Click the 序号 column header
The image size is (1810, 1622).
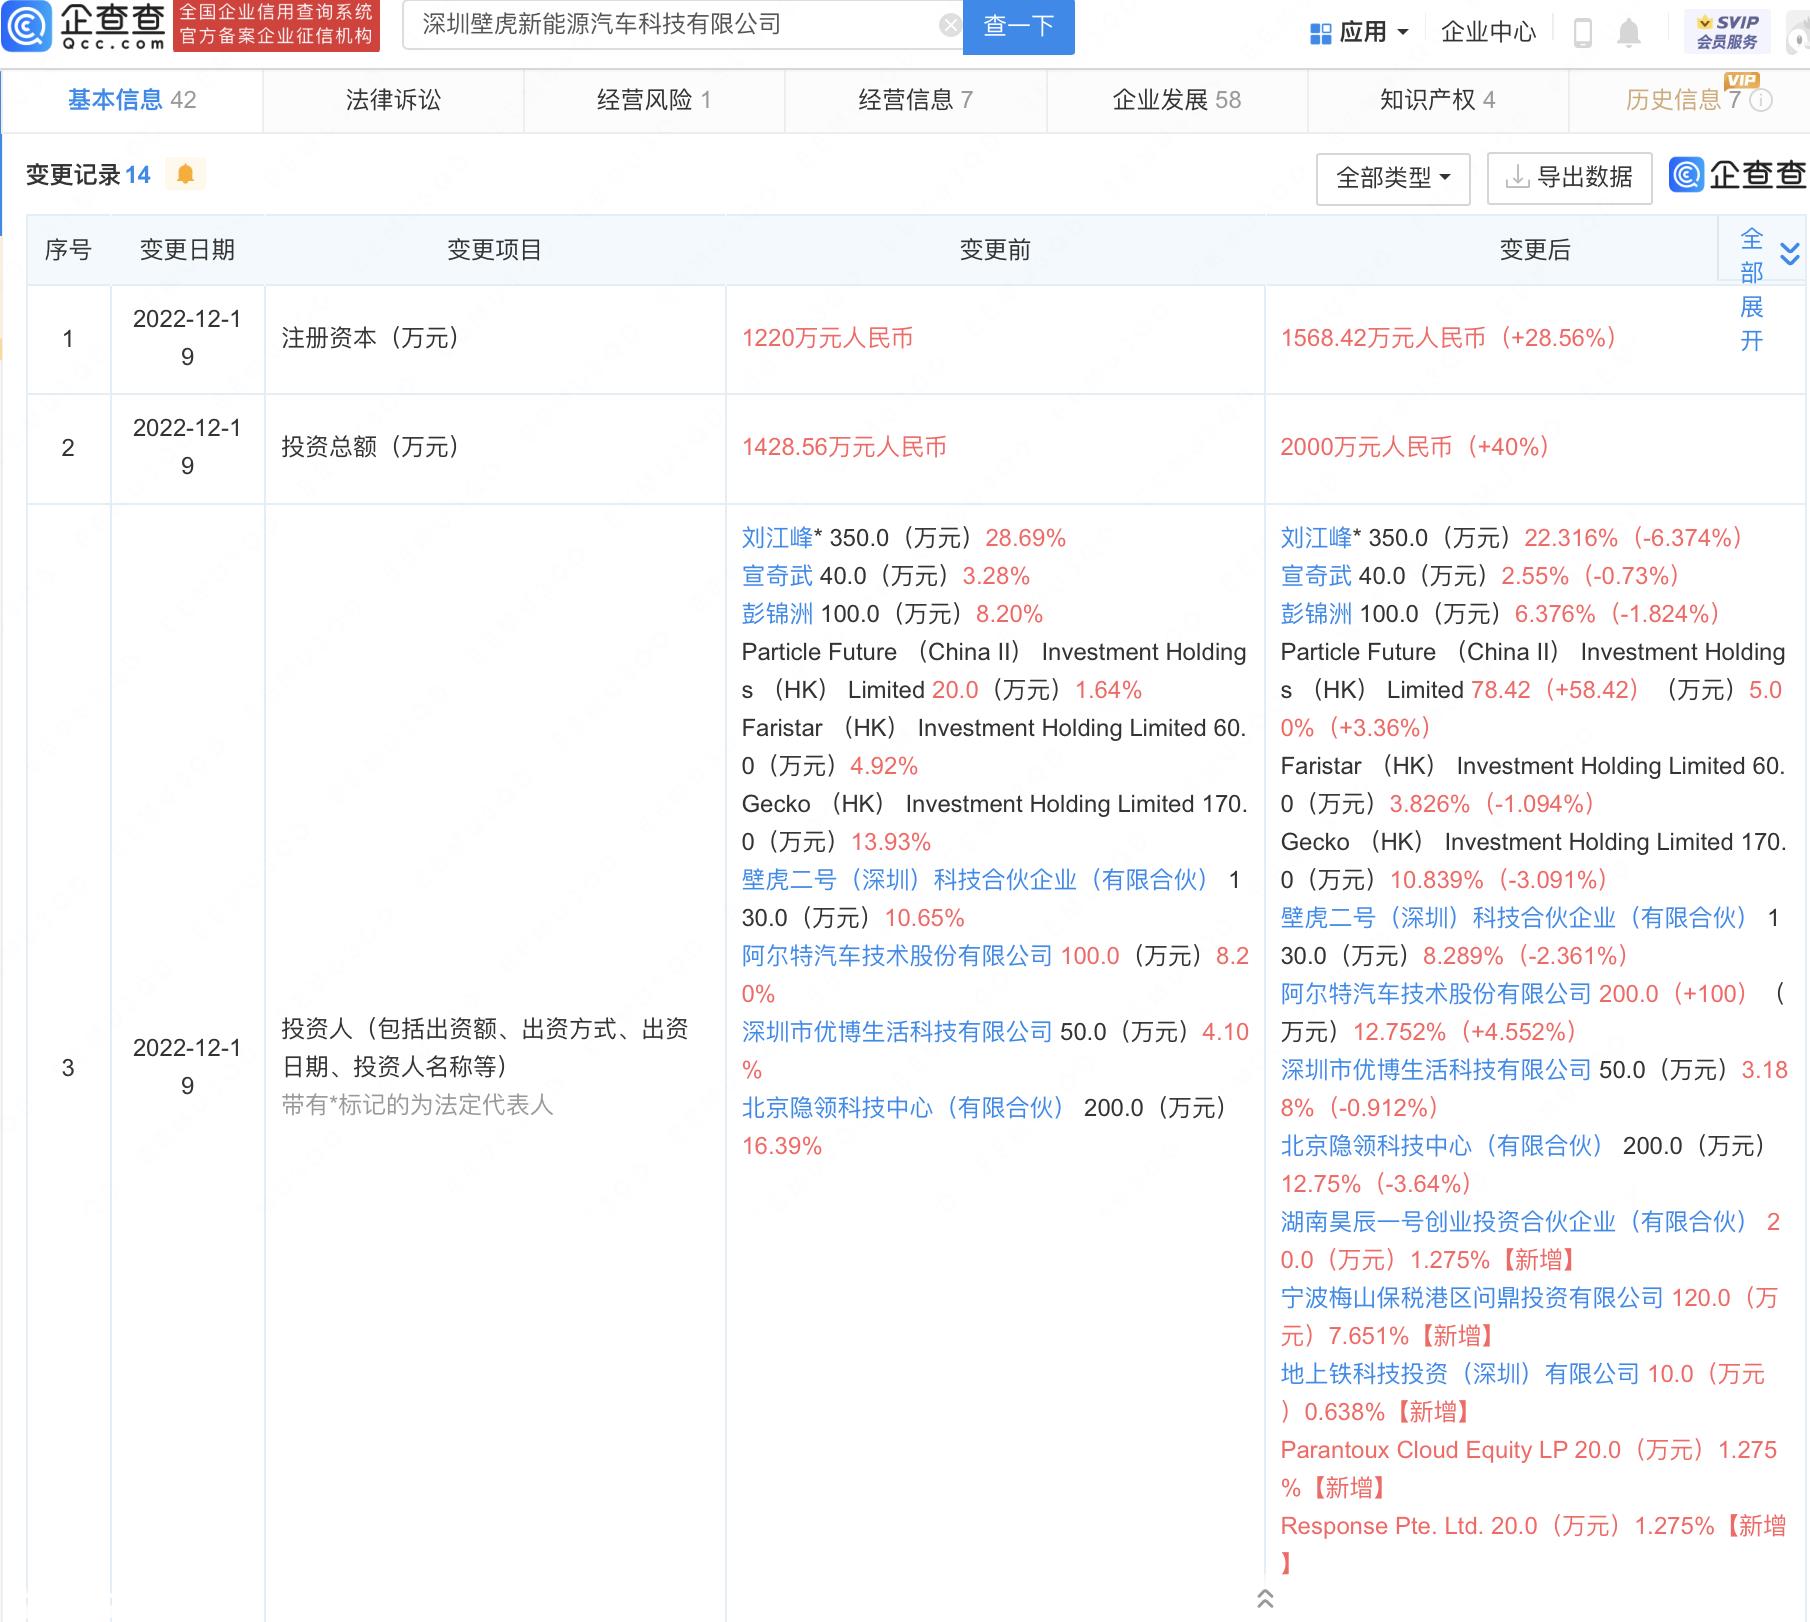(x=68, y=250)
